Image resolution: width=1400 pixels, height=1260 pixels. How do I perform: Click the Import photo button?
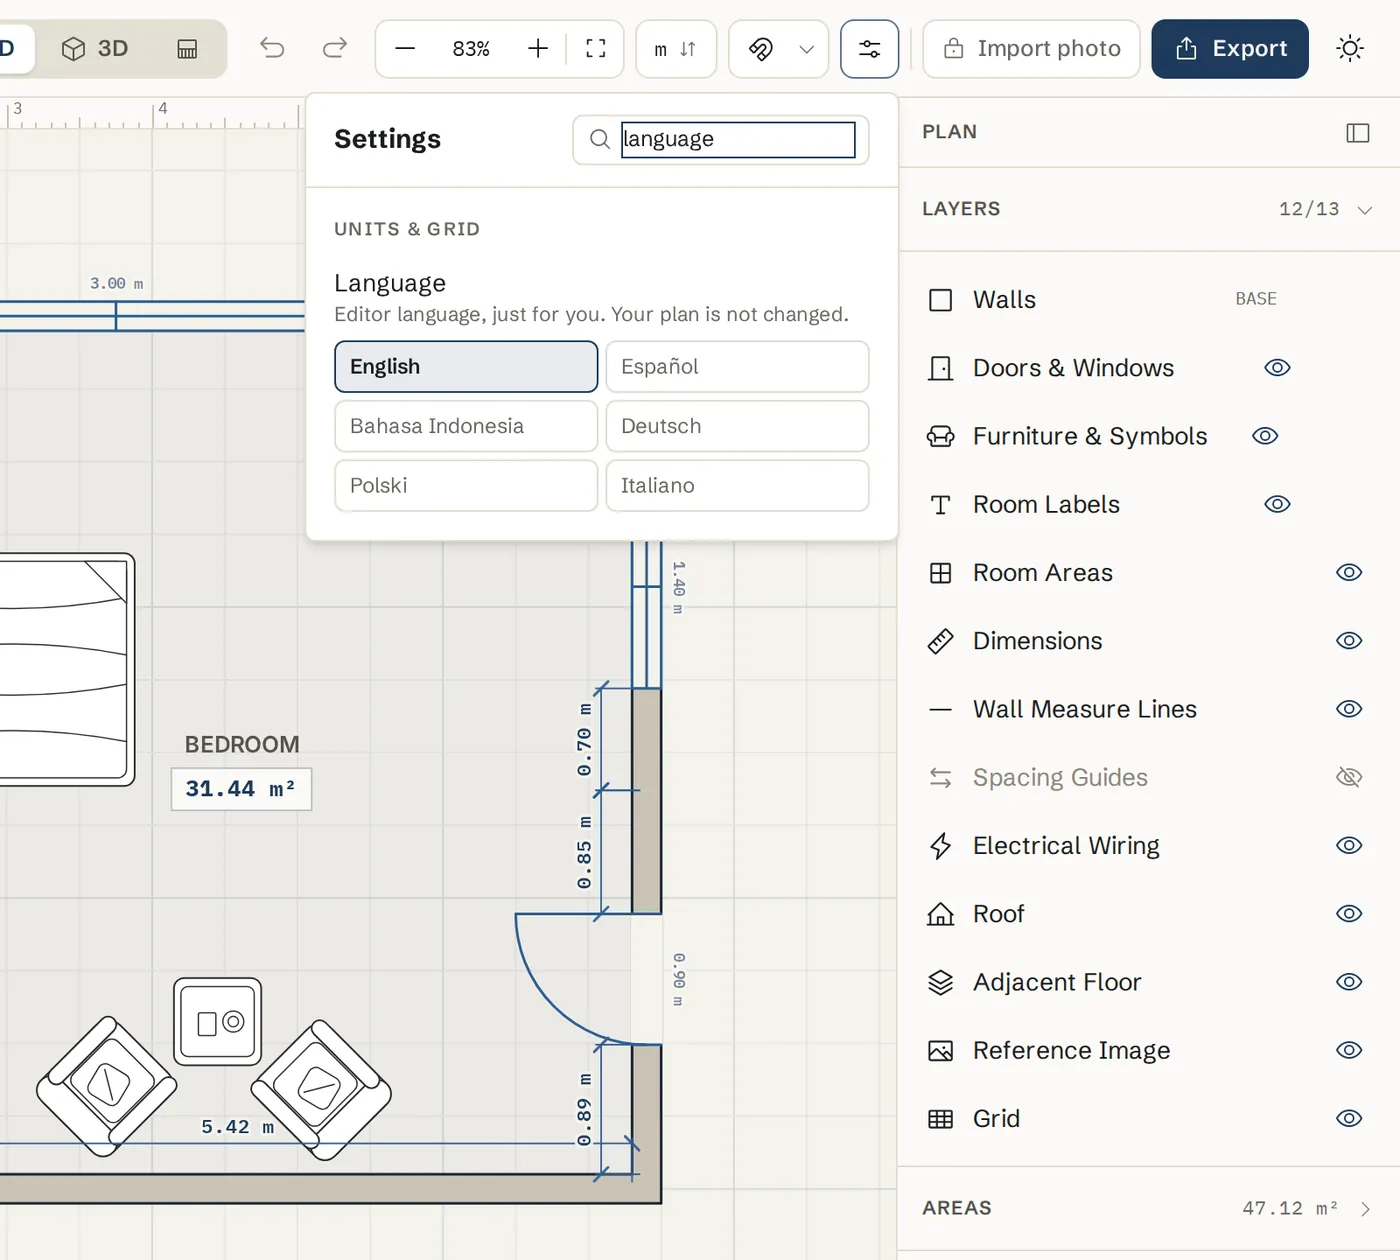pyautogui.click(x=1031, y=49)
